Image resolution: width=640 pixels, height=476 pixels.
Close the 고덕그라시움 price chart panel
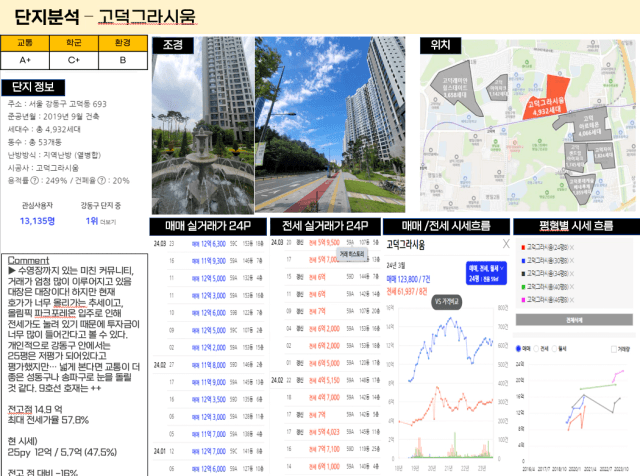click(x=506, y=244)
